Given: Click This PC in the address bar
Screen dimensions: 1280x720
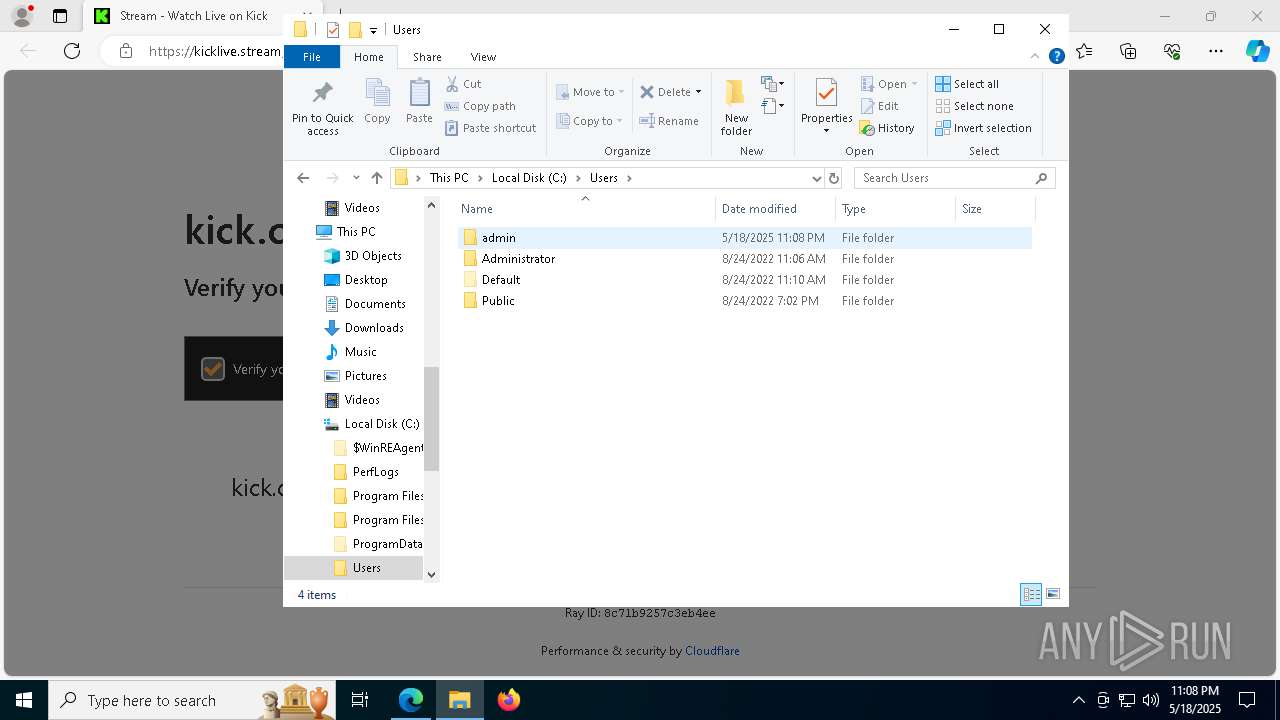Looking at the screenshot, I should (x=449, y=178).
